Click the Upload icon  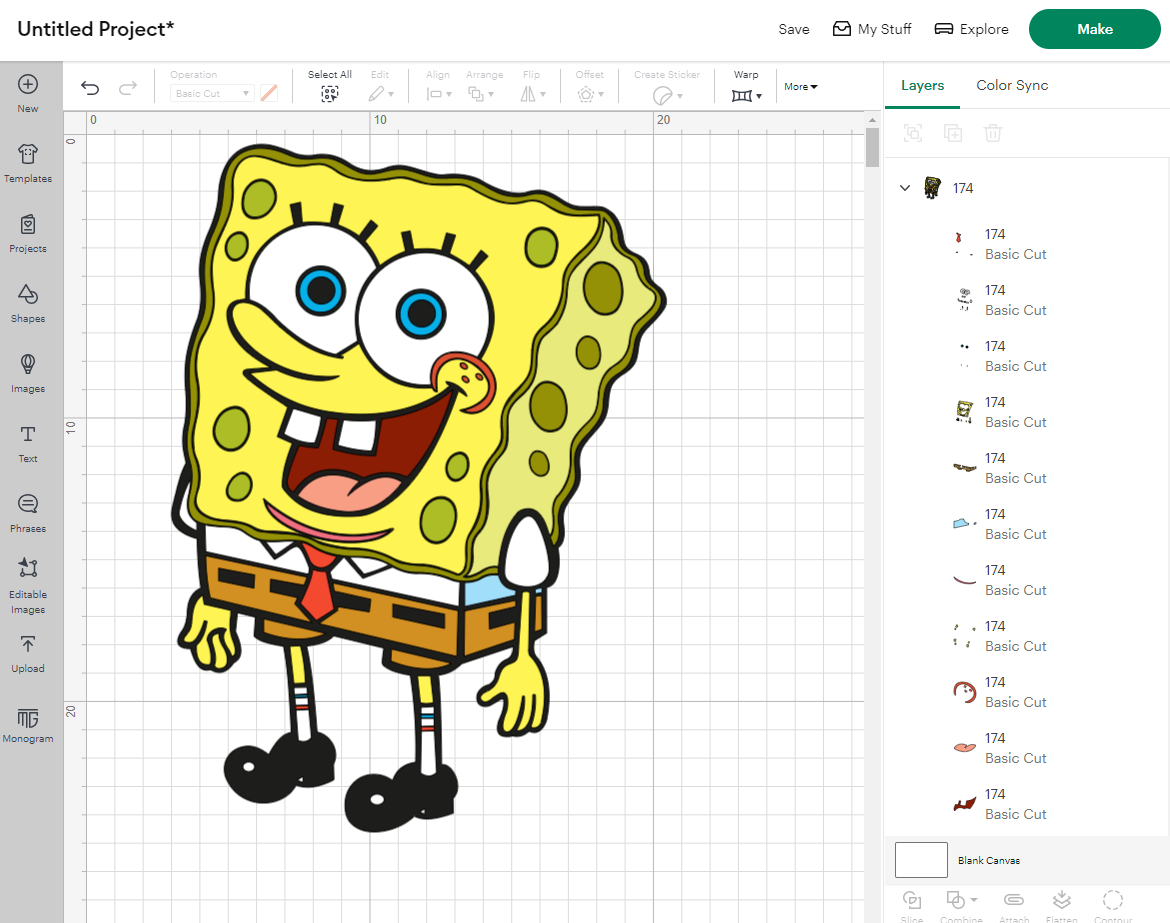tap(28, 644)
